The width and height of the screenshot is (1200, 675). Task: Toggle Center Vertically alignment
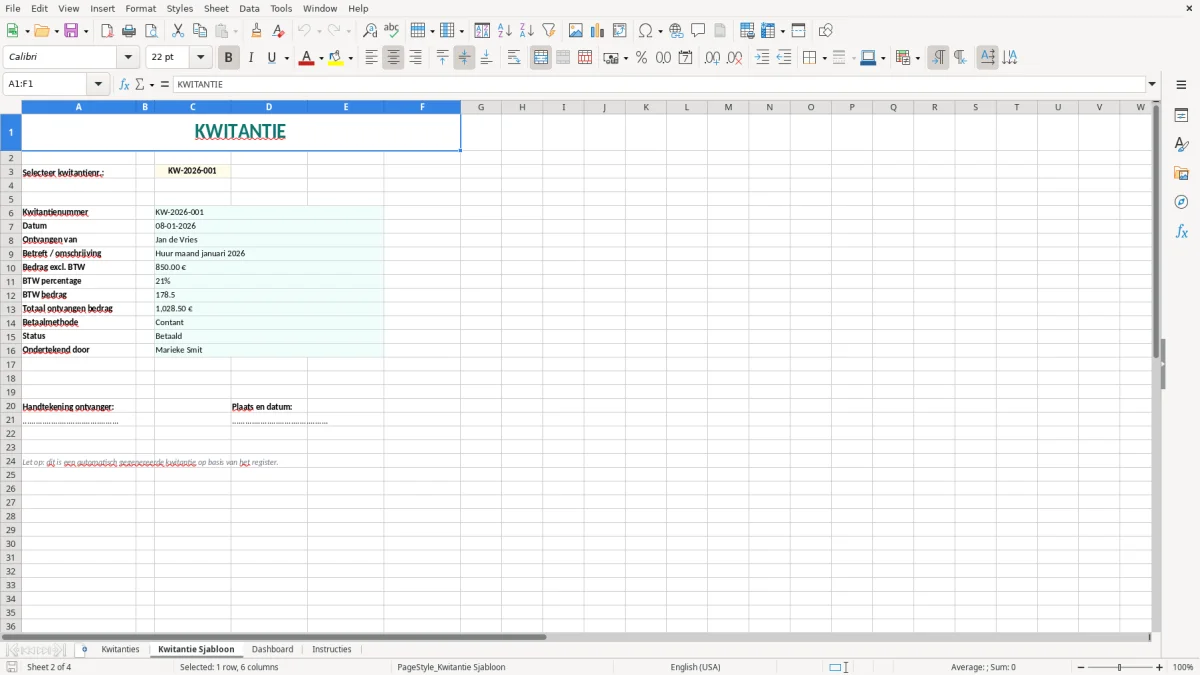(464, 58)
